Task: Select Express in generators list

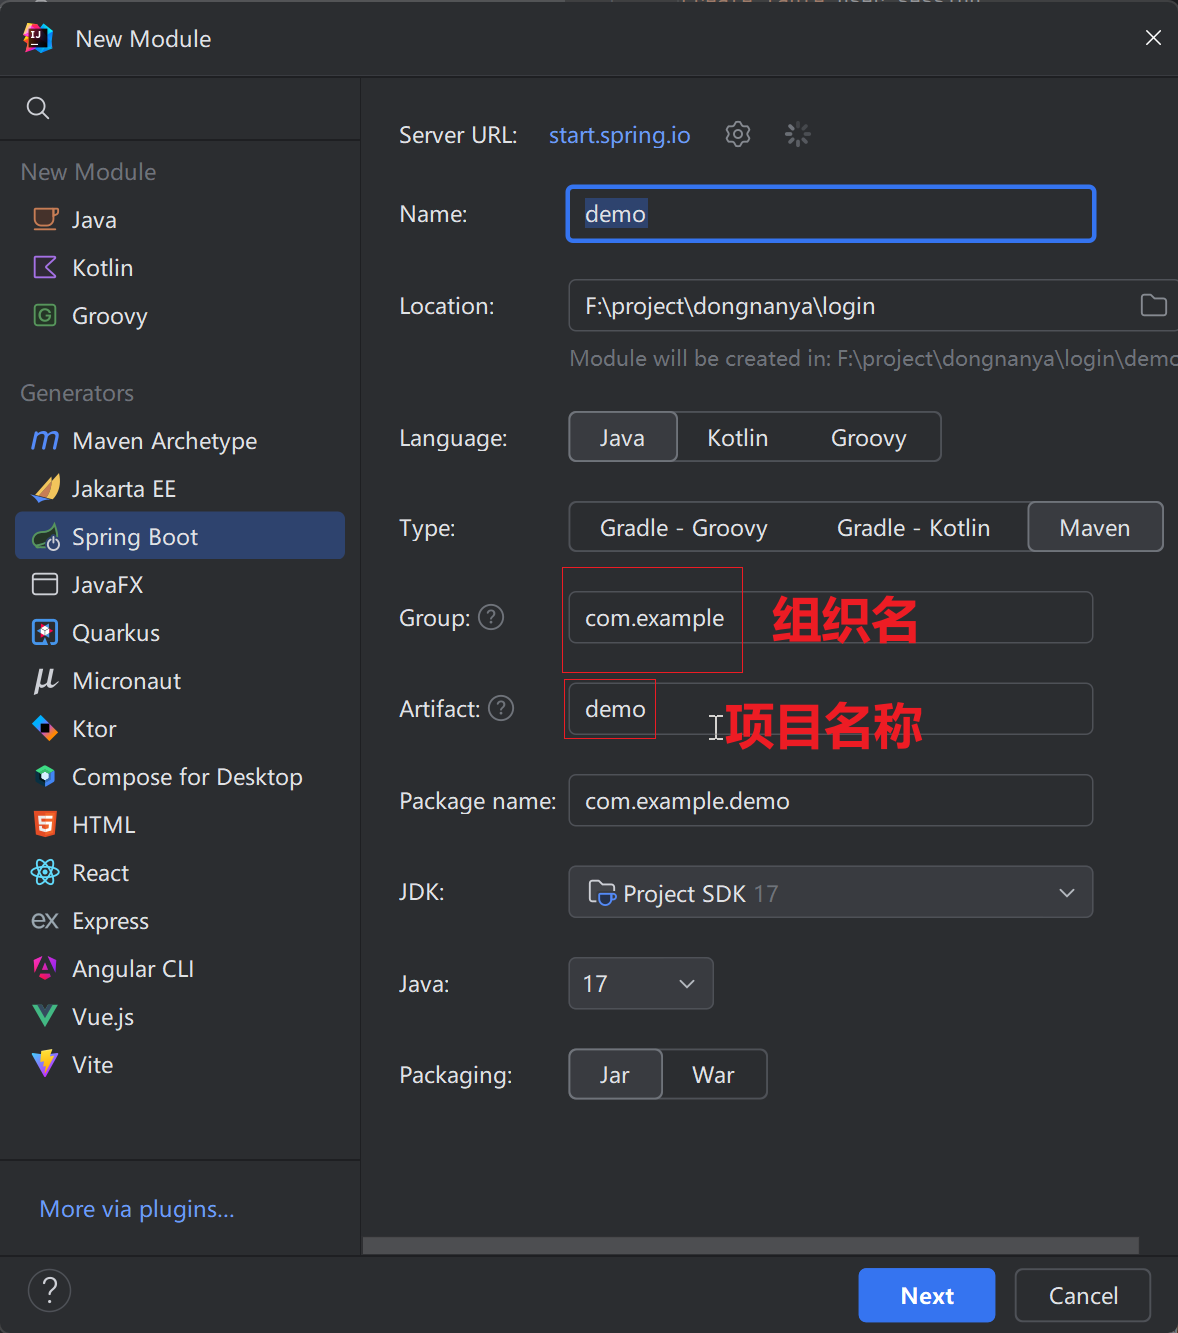Action: pyautogui.click(x=180, y=920)
